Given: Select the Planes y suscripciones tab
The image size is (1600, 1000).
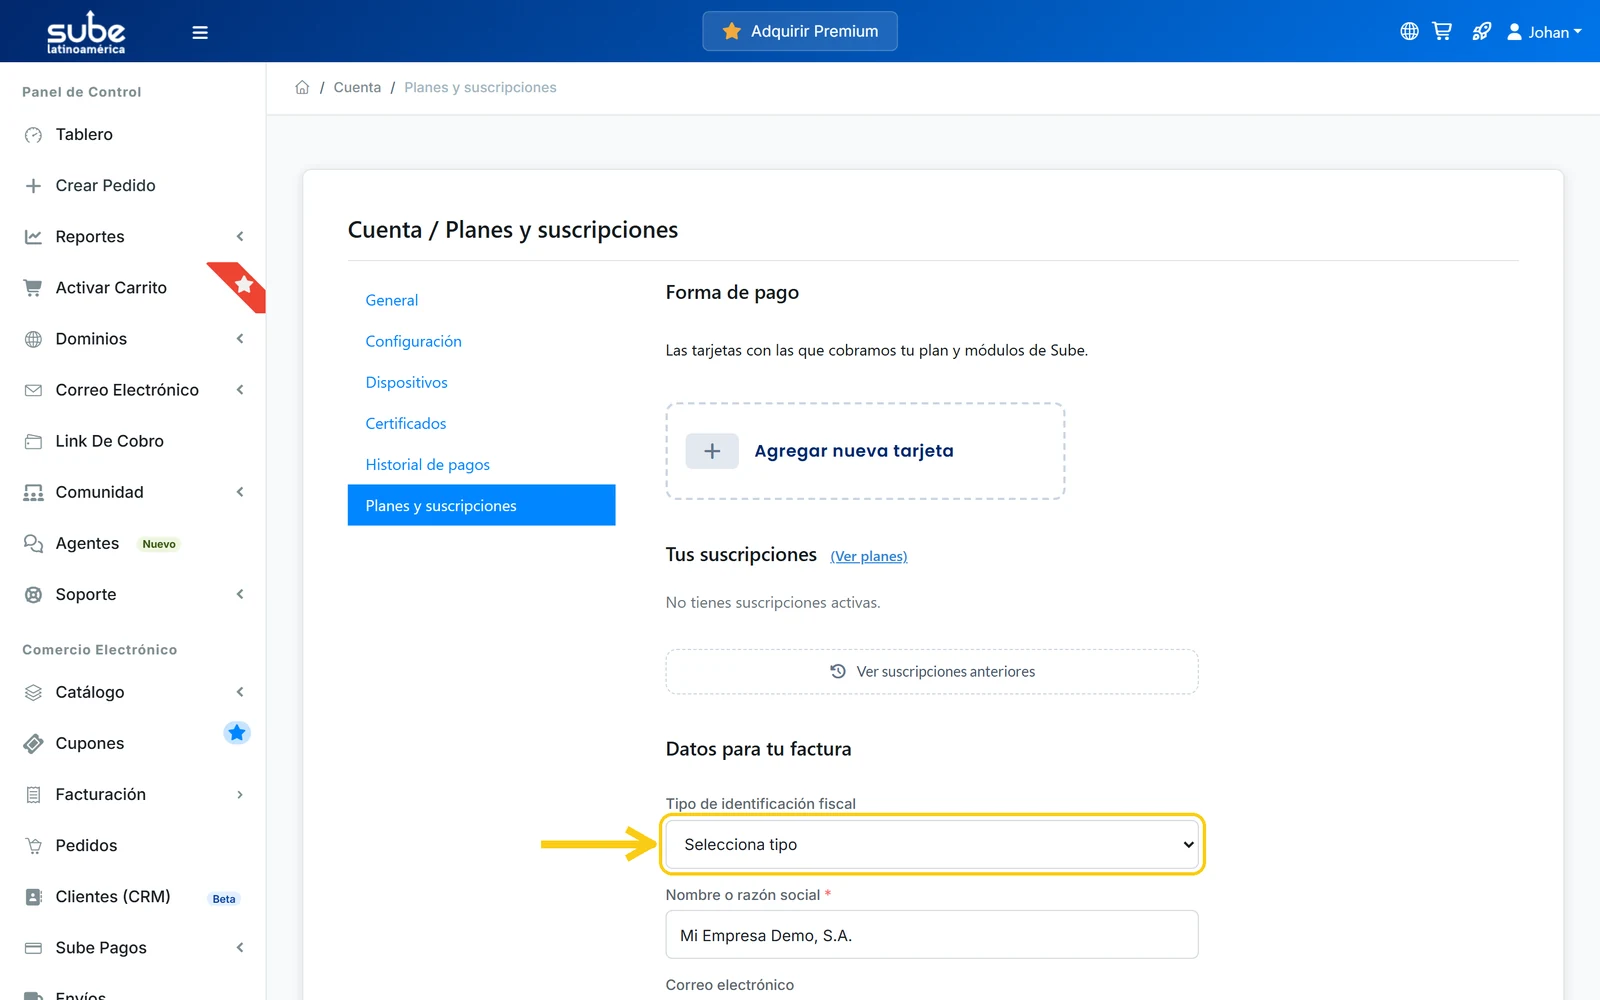Looking at the screenshot, I should click(x=481, y=505).
